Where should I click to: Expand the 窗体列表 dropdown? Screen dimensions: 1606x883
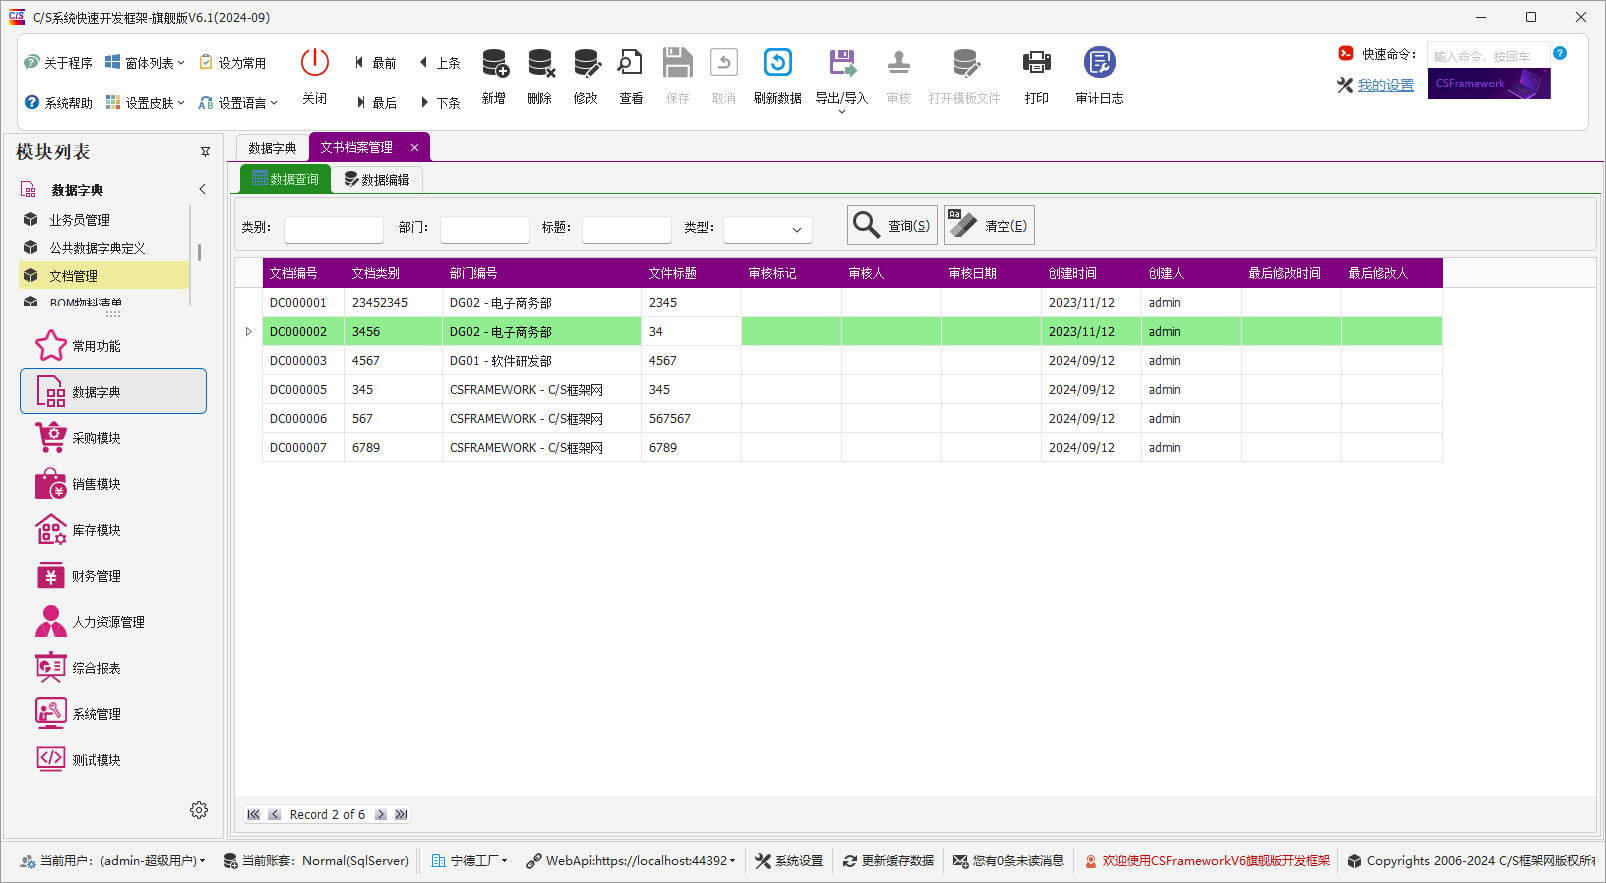[x=145, y=63]
